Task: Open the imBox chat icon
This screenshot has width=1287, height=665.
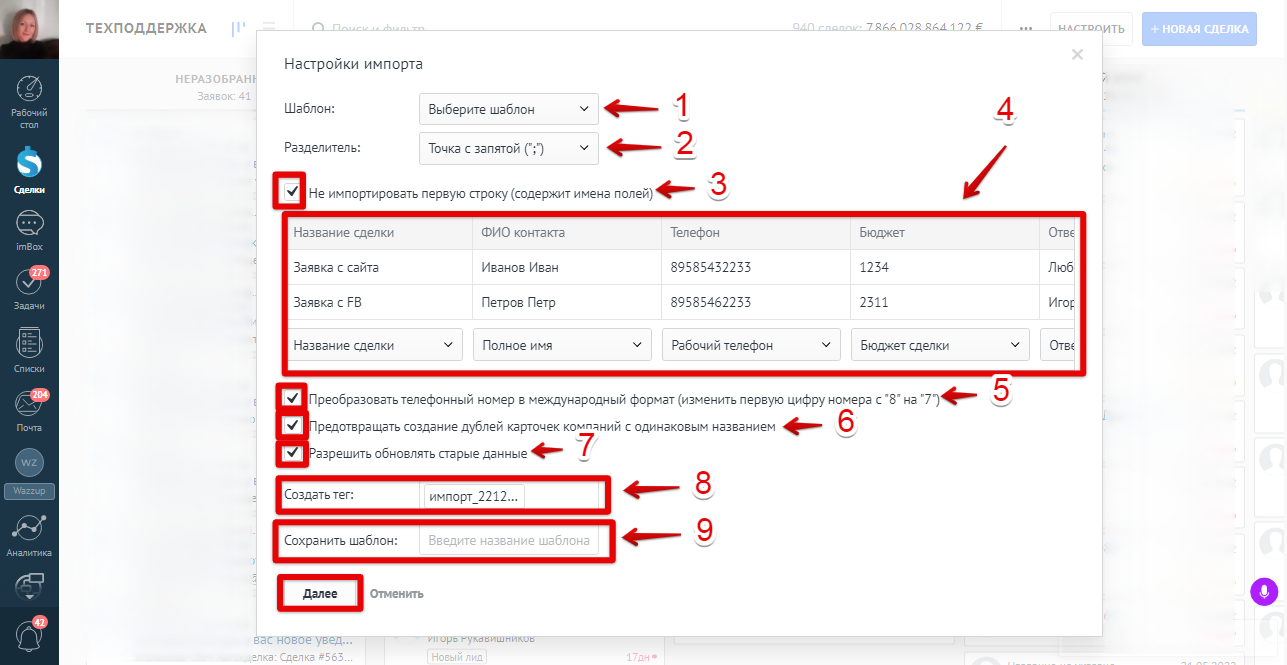Action: (x=29, y=231)
